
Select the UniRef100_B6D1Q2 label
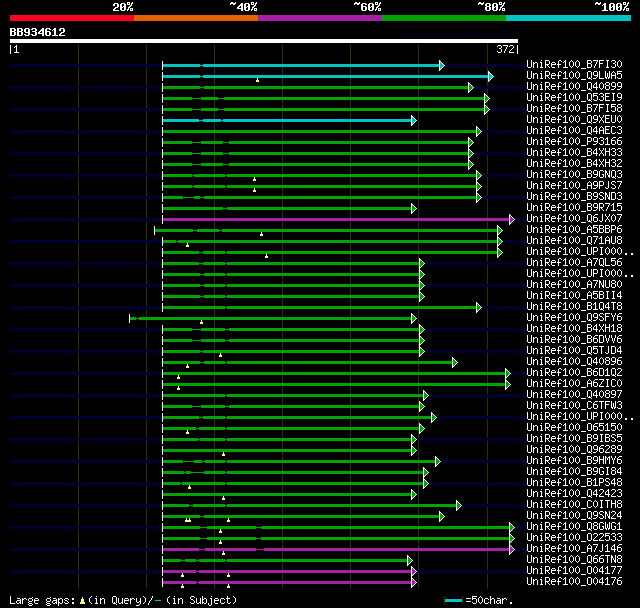[x=574, y=373]
